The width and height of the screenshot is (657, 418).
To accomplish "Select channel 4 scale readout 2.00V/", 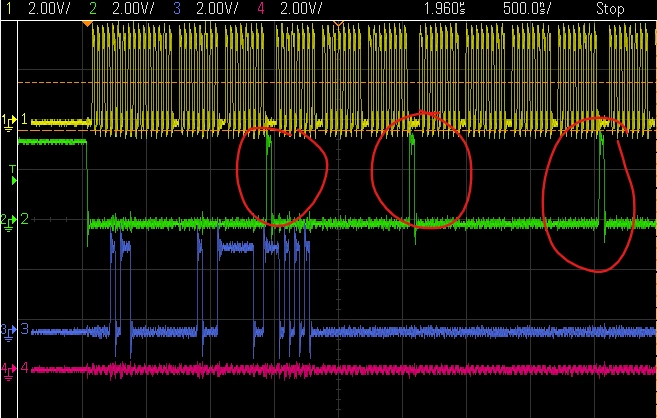I will 301,9.
